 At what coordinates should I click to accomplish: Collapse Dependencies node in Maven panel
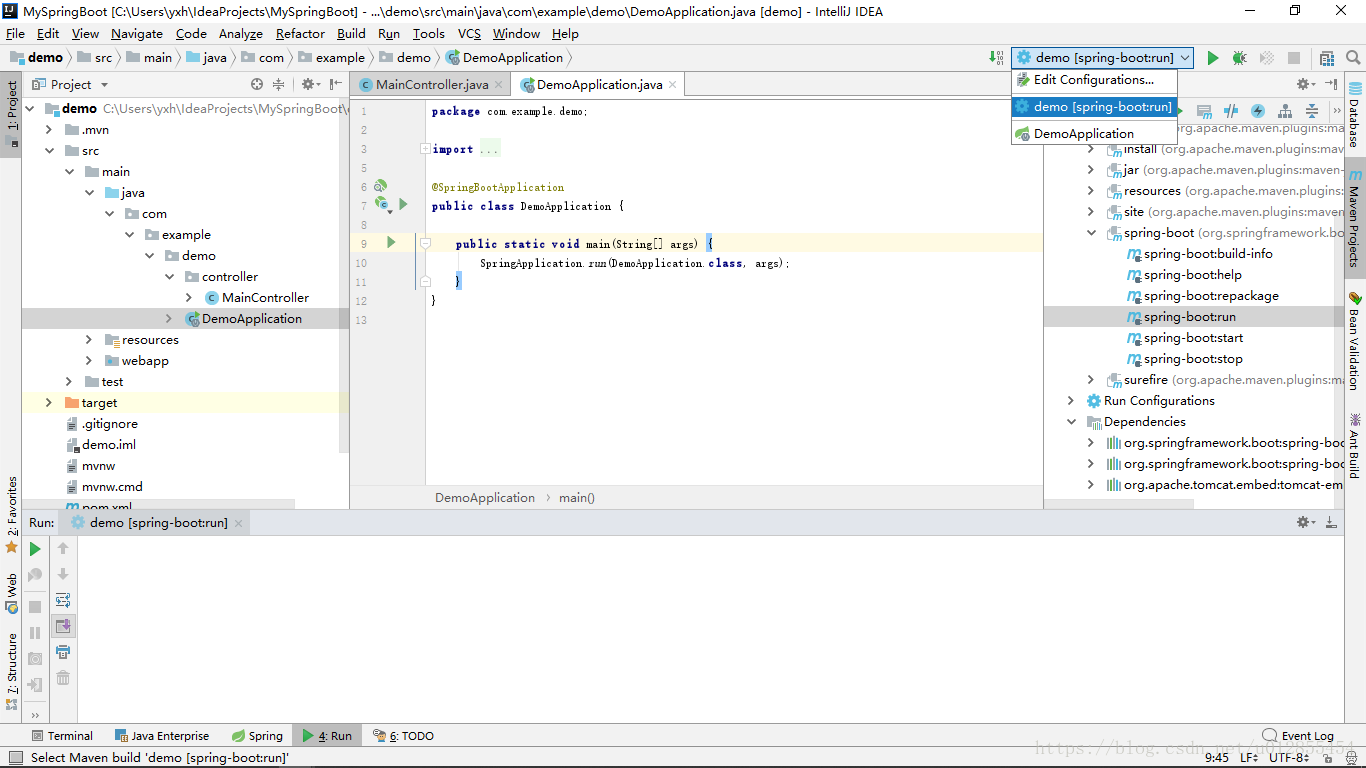(x=1071, y=422)
